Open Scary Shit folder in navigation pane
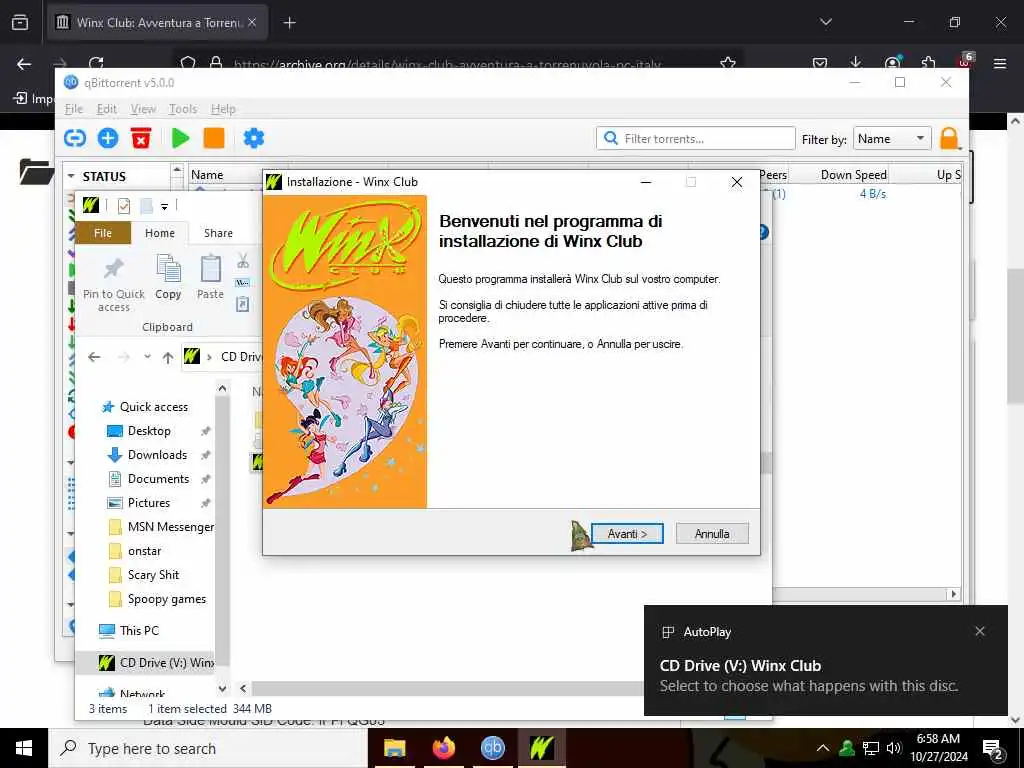Screen dimensions: 1024x768 point(153,575)
